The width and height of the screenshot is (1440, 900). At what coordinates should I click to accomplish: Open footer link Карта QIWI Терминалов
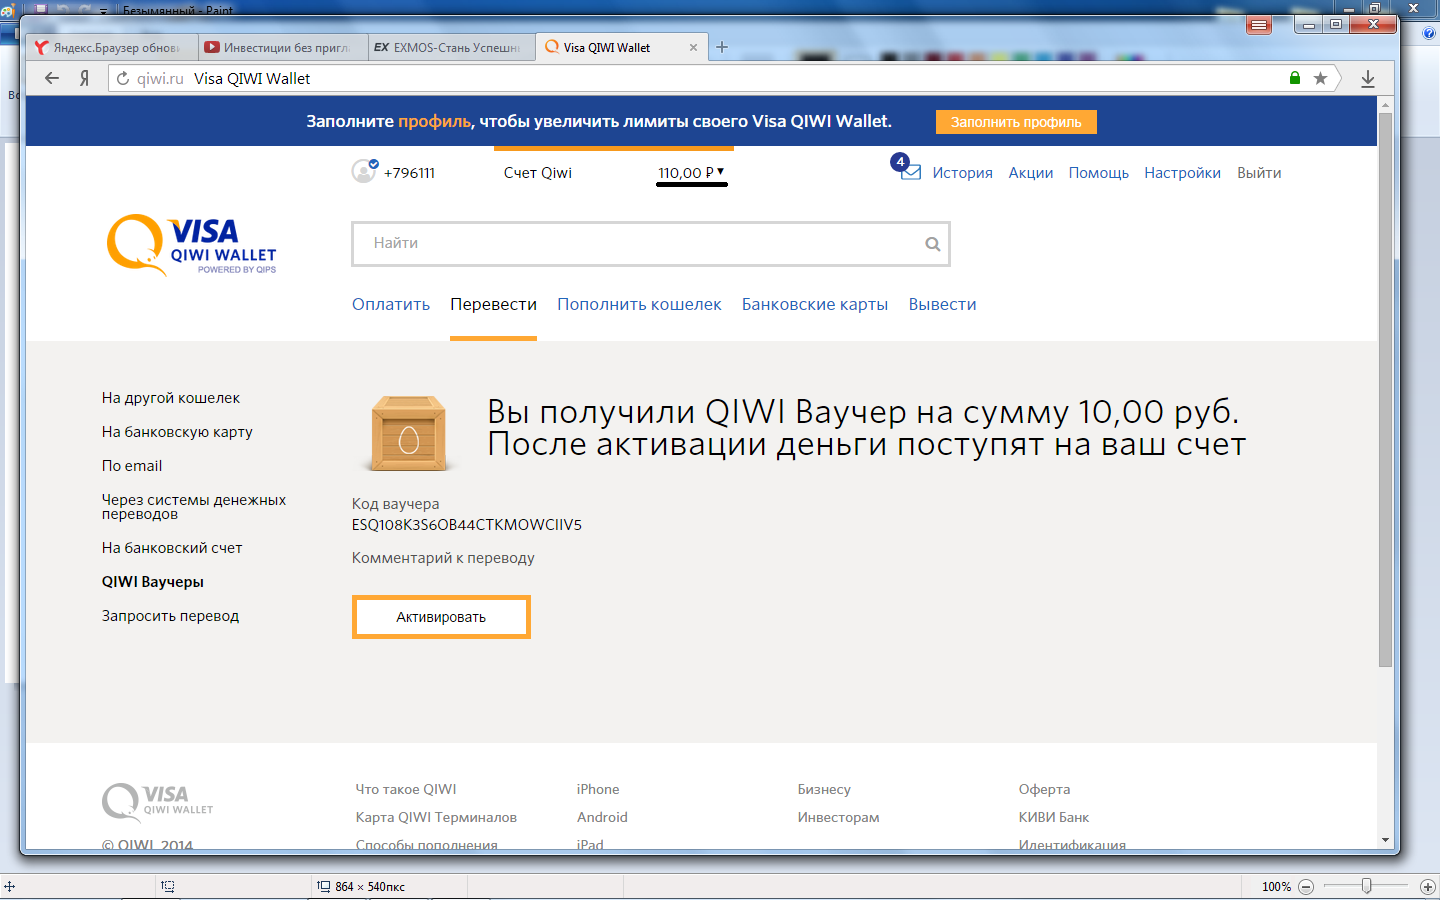tap(436, 817)
